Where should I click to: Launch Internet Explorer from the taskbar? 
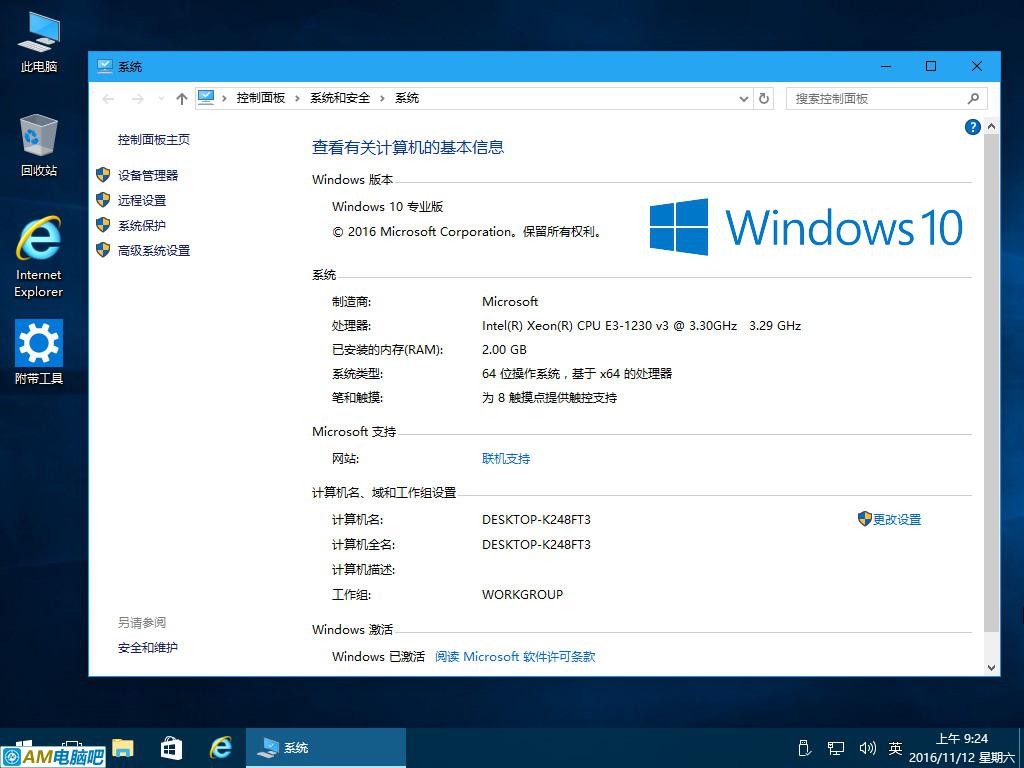[221, 748]
